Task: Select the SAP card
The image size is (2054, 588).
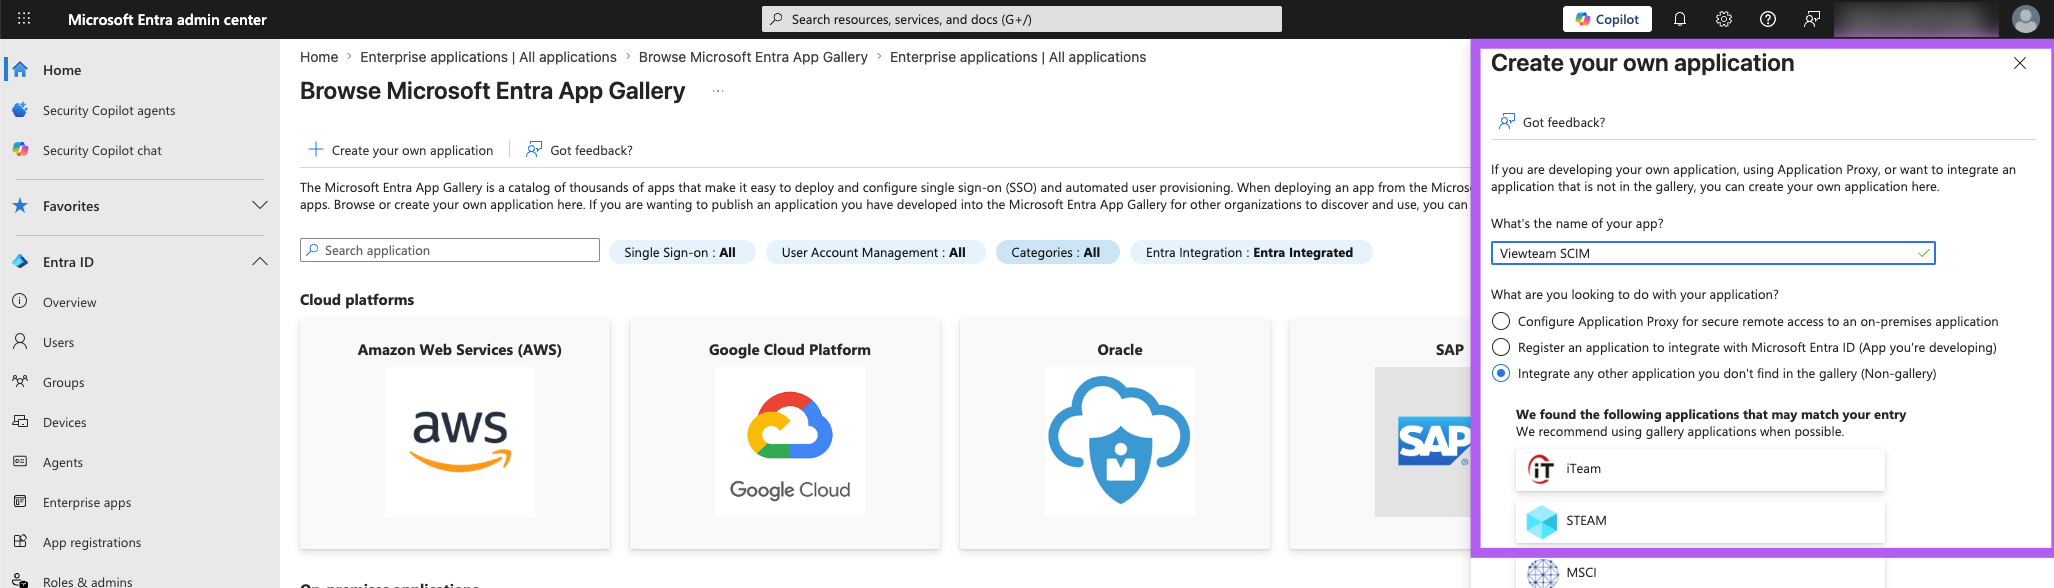Action: 1380,434
